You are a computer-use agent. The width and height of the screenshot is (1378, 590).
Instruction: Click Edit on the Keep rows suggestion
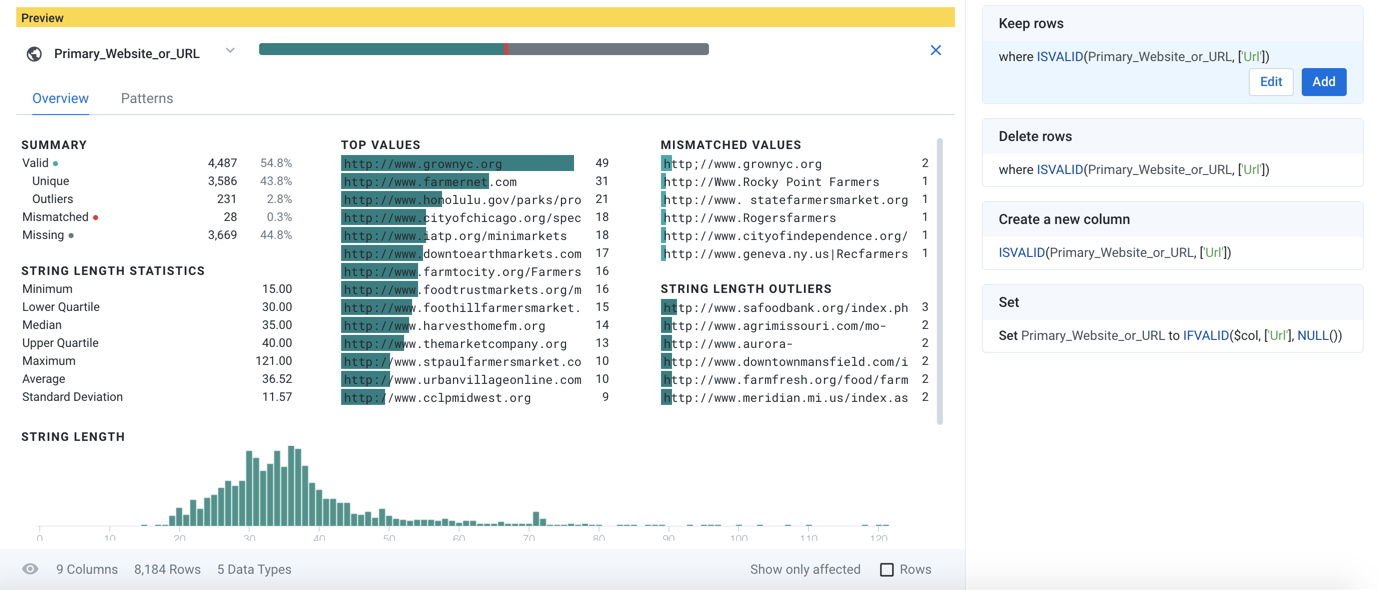coord(1270,82)
